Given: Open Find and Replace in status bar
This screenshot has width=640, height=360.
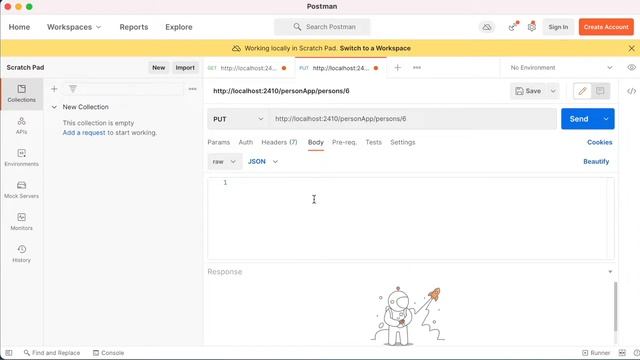Looking at the screenshot, I should 52,353.
